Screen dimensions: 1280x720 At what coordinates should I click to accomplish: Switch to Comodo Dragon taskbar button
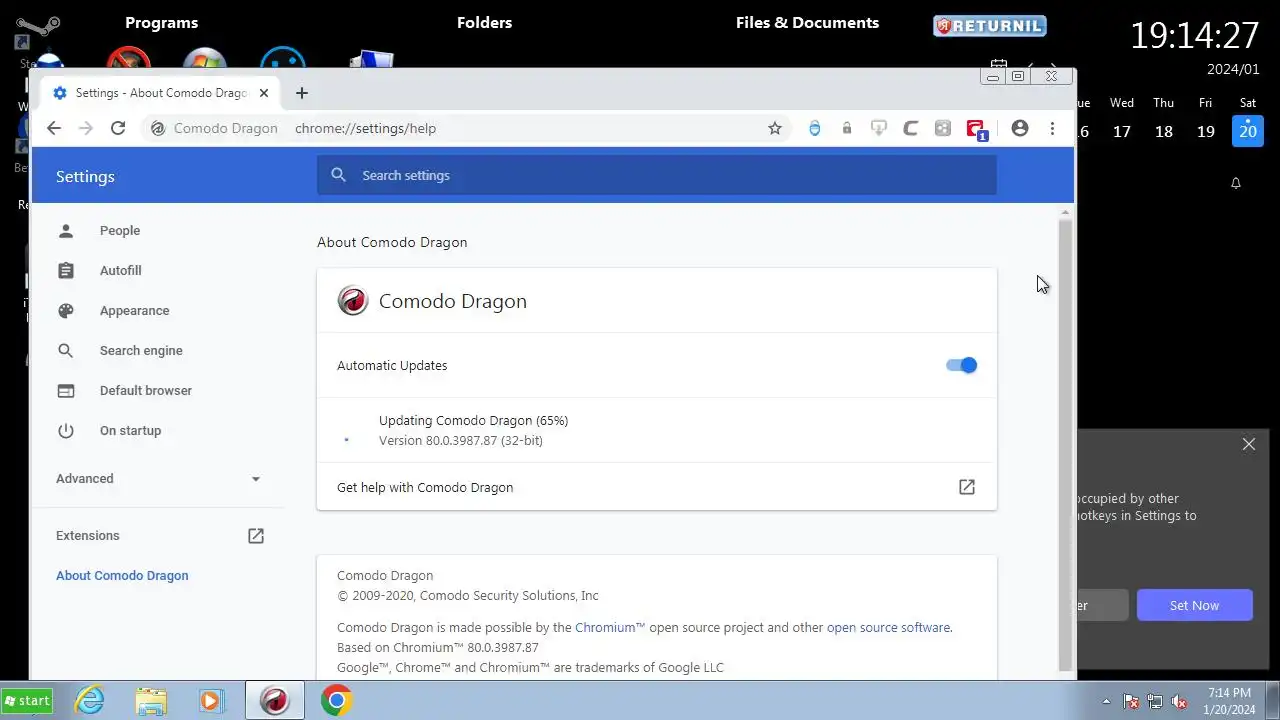click(x=274, y=701)
